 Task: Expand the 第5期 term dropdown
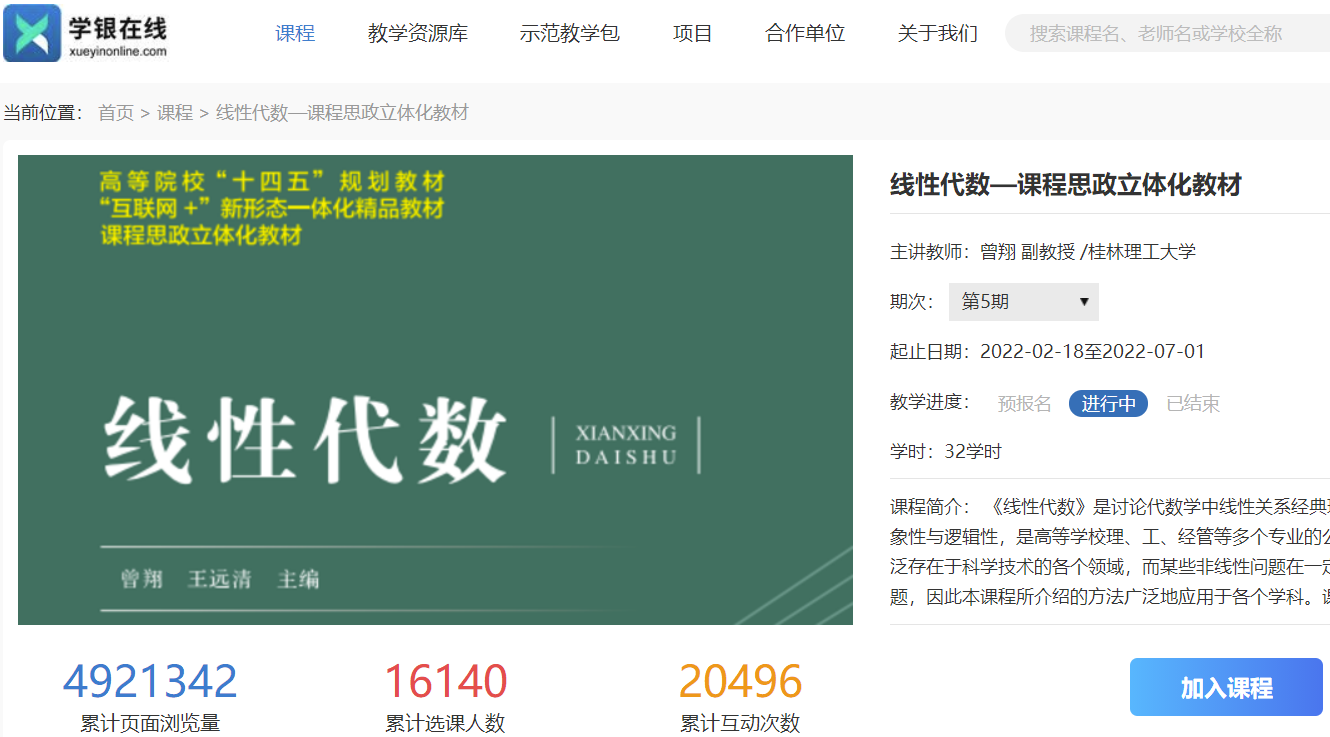click(x=1022, y=302)
